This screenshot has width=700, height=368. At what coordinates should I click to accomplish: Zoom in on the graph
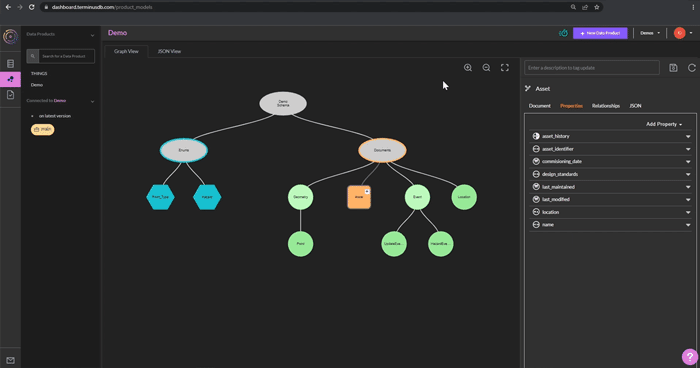(468, 68)
